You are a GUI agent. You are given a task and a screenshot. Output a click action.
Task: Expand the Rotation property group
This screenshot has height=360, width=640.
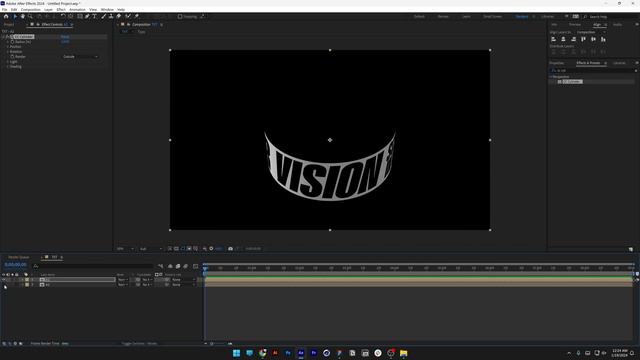coord(7,51)
